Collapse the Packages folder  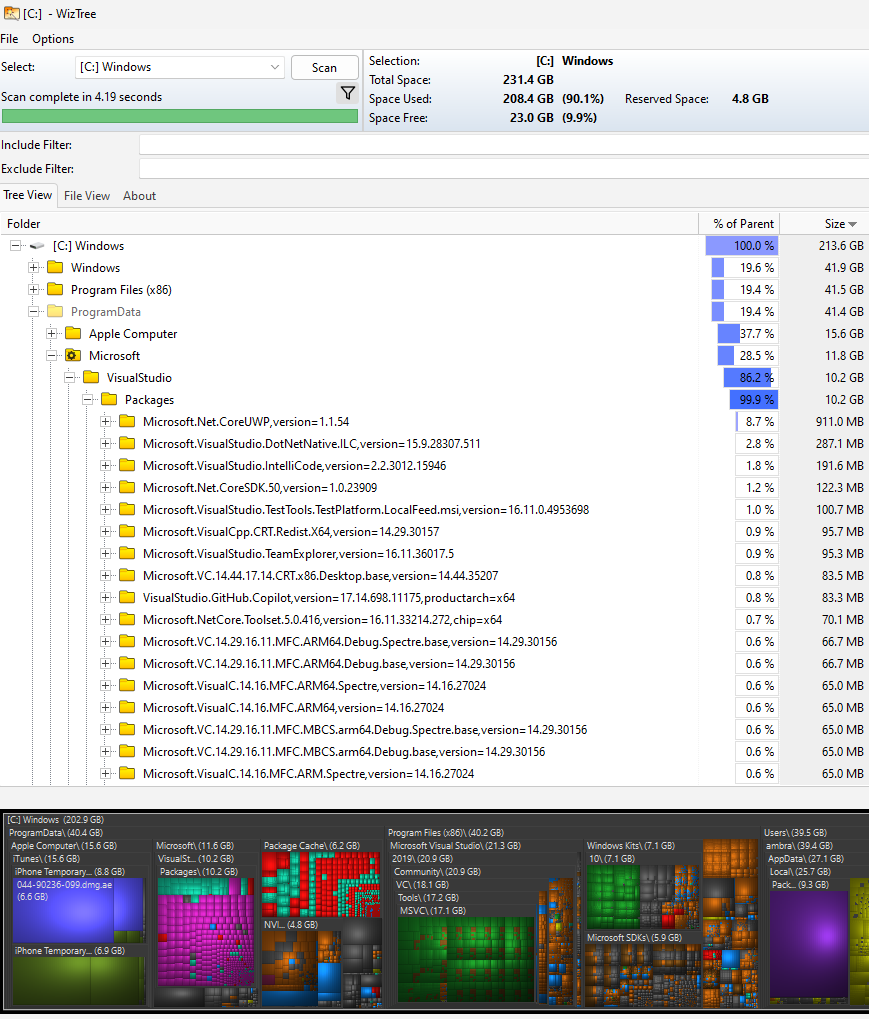pos(88,400)
